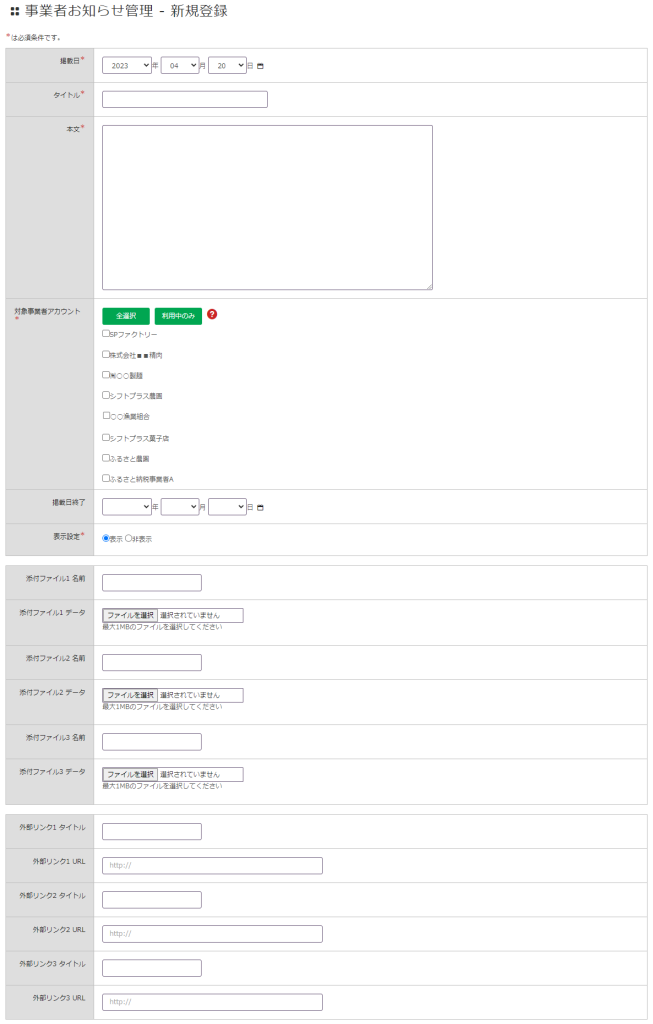Select the 表示 radio button
This screenshot has height=1024, width=653.
coord(106,538)
